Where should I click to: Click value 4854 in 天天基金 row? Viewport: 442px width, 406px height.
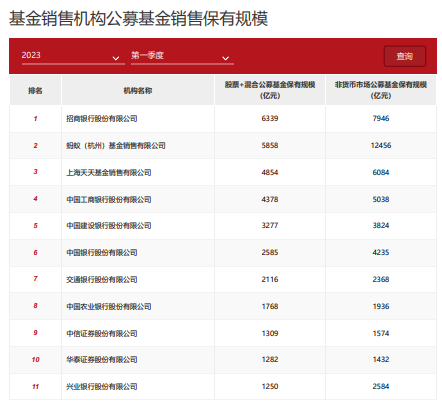pyautogui.click(x=270, y=172)
